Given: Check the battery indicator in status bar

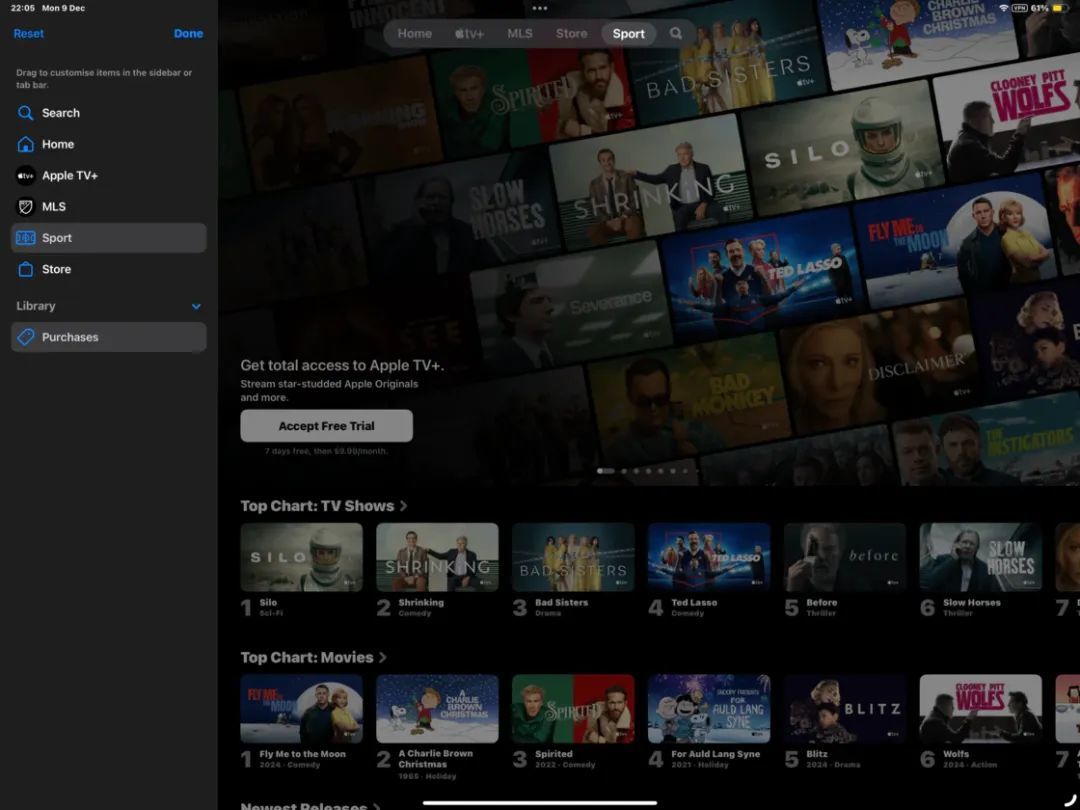Looking at the screenshot, I should tap(1057, 8).
